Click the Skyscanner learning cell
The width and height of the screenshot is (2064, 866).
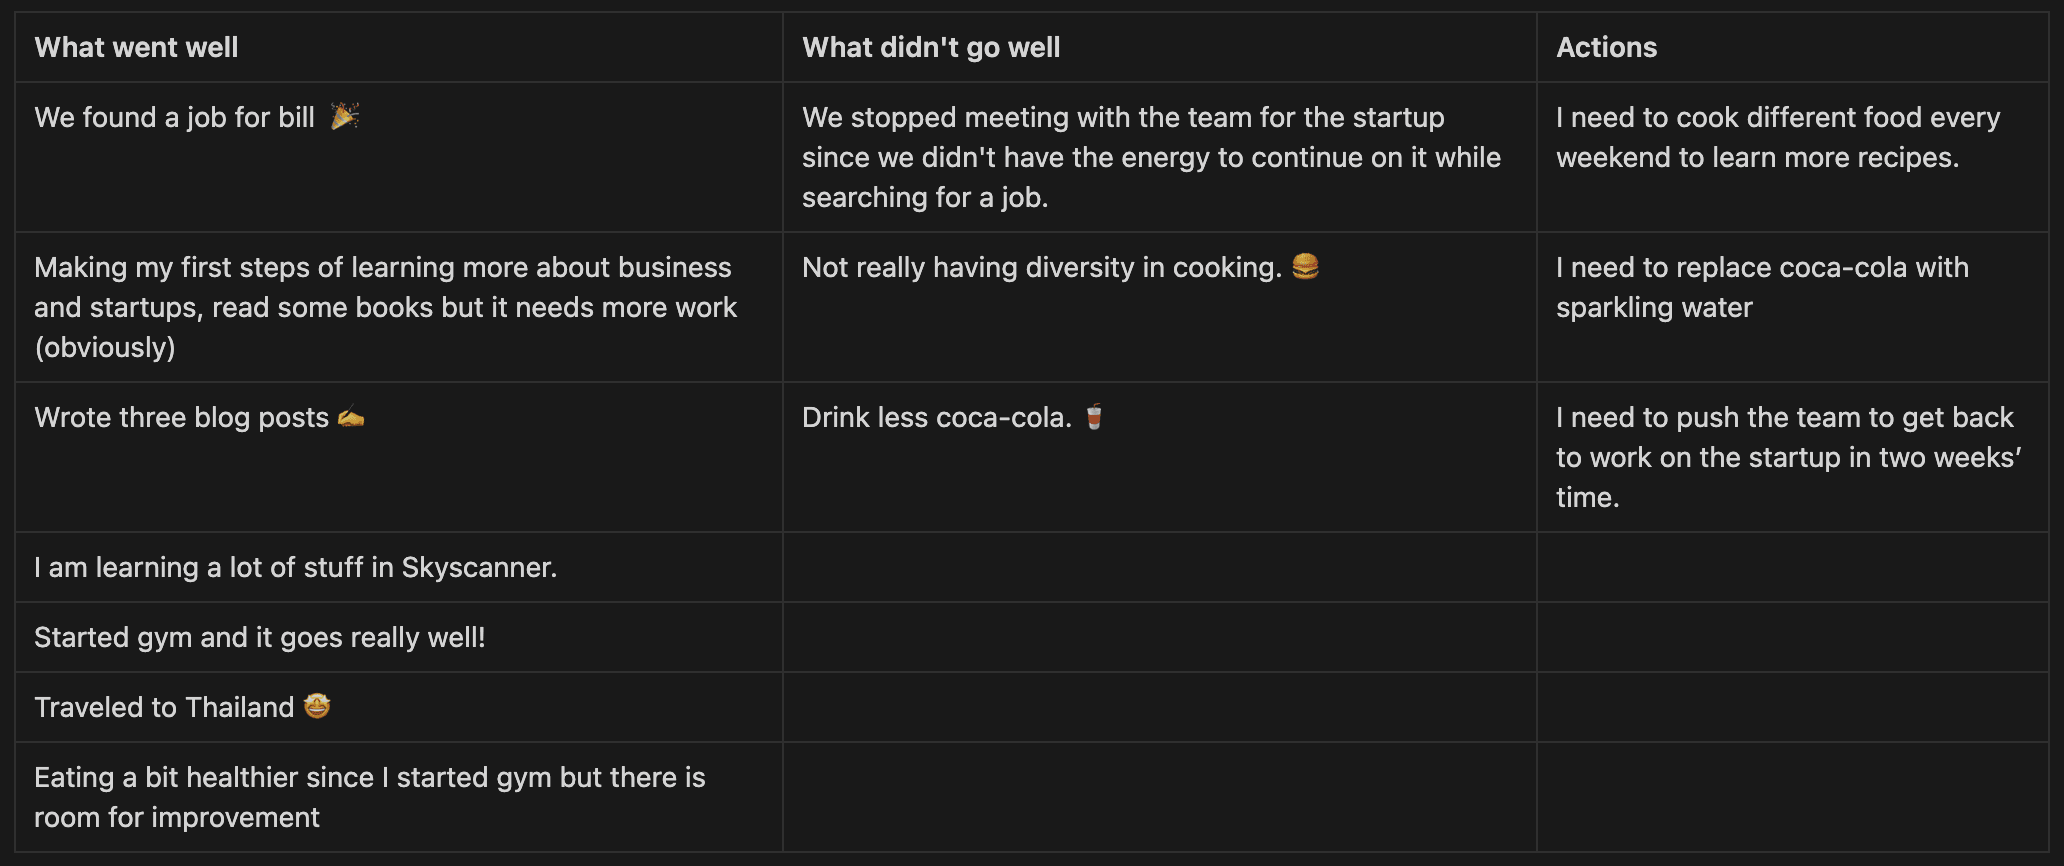(399, 567)
